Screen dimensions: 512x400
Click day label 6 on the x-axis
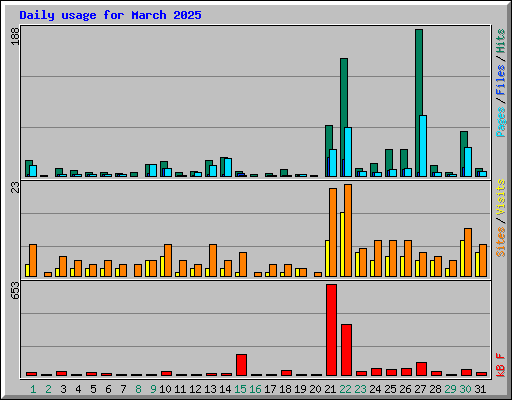[x=108, y=389]
